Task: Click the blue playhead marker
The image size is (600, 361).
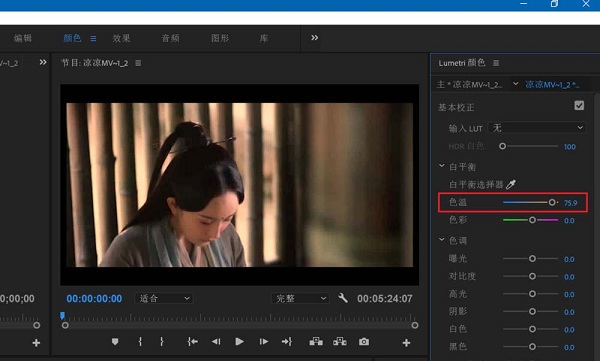Action: click(x=62, y=316)
